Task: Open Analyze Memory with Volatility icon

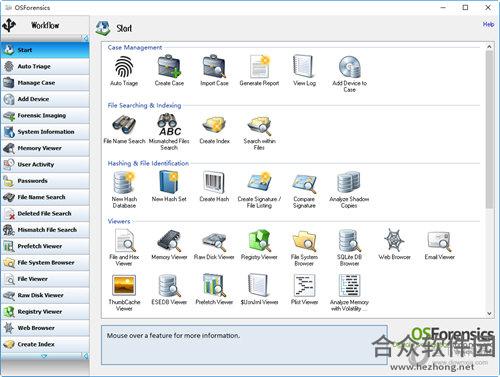Action: click(x=349, y=286)
